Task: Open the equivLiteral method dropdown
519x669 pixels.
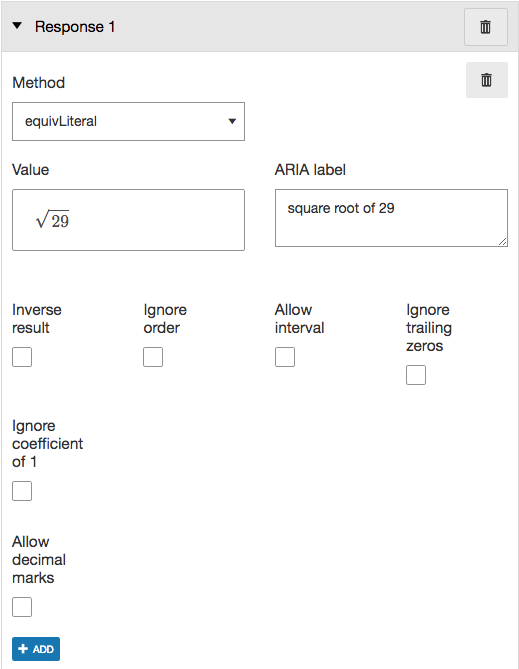Action: click(128, 121)
